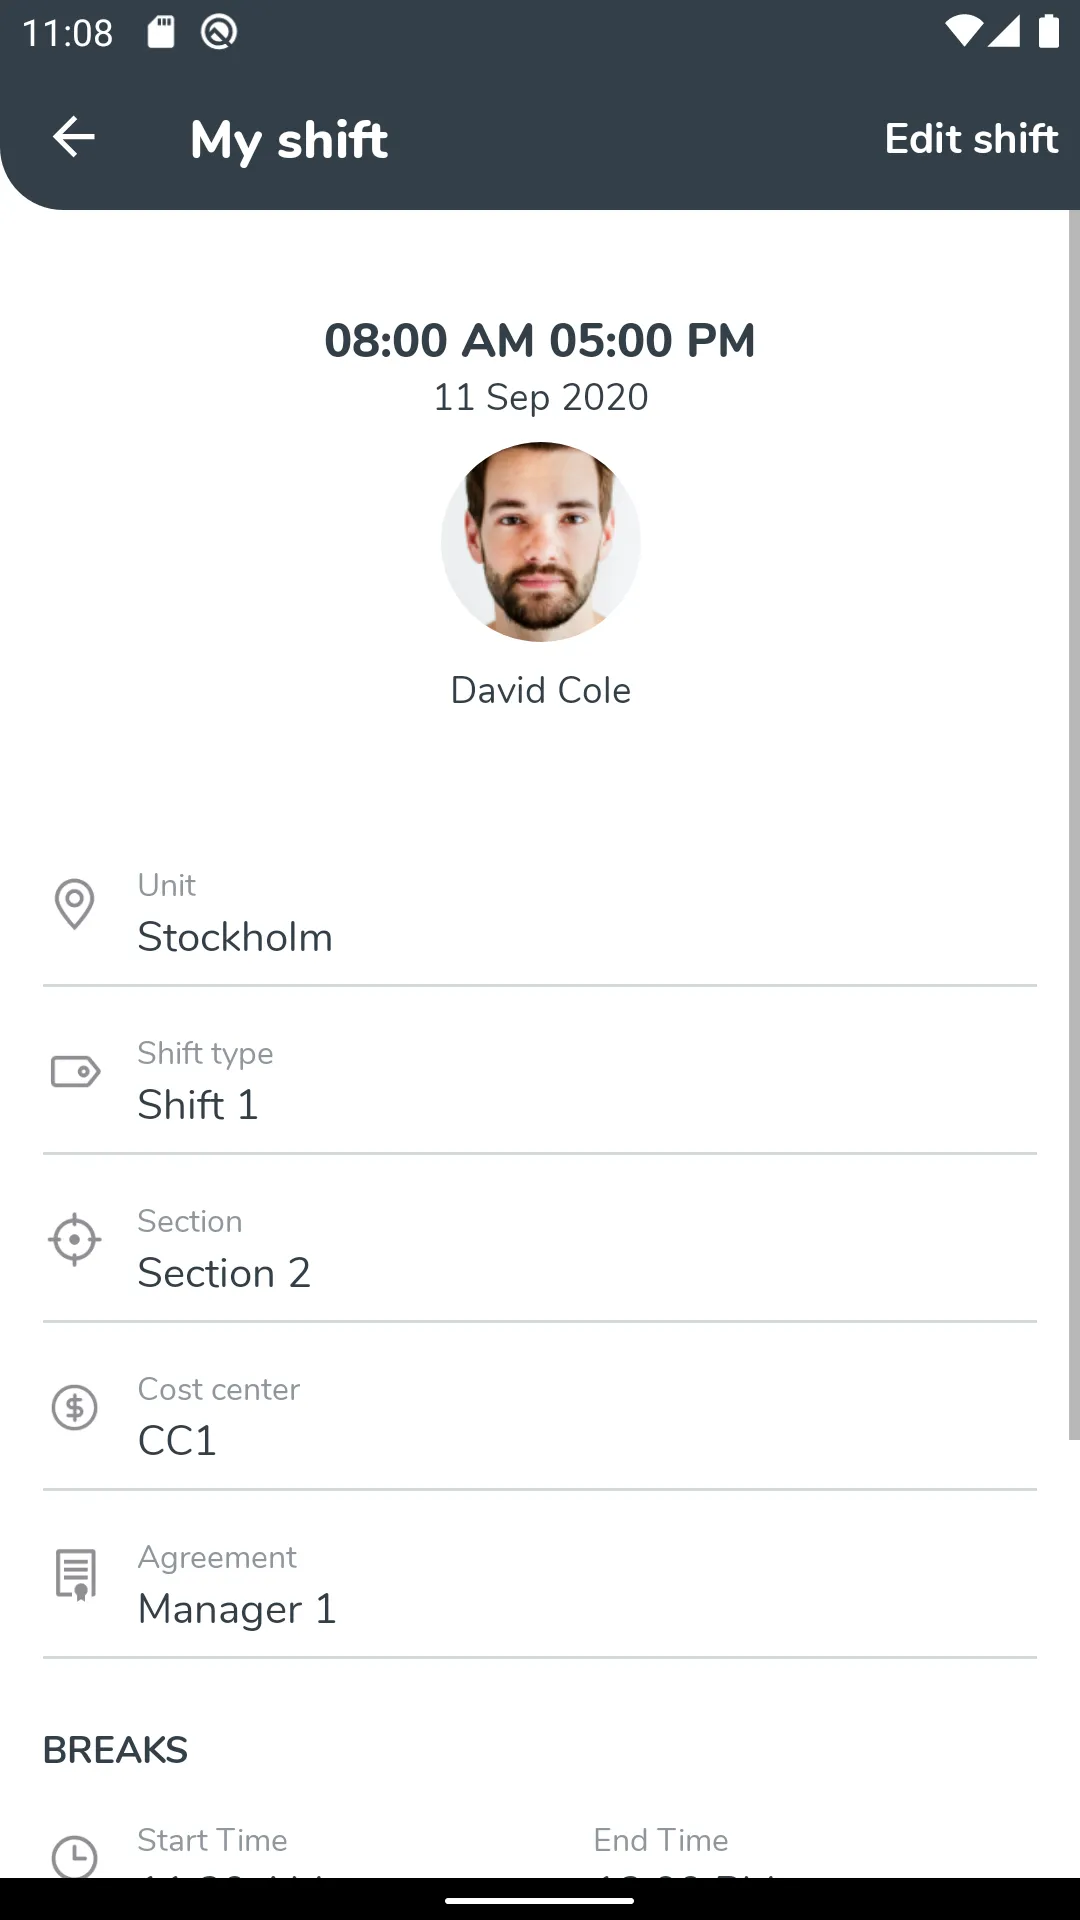The width and height of the screenshot is (1080, 1920).
Task: Click the vertical scrollbar on right edge
Action: coord(1074,825)
